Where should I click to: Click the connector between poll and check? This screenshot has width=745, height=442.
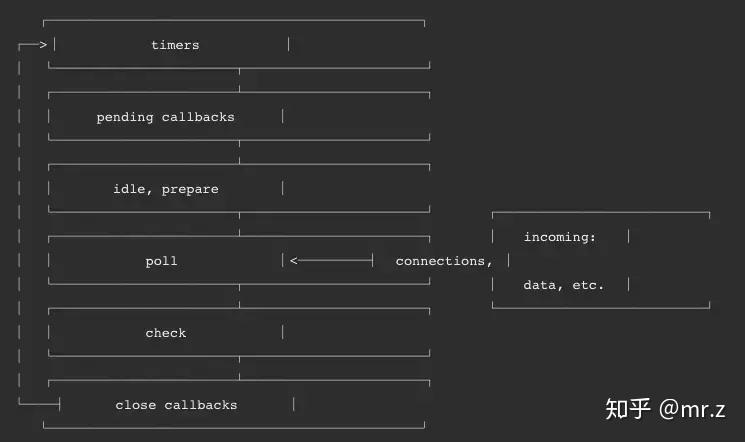point(239,296)
